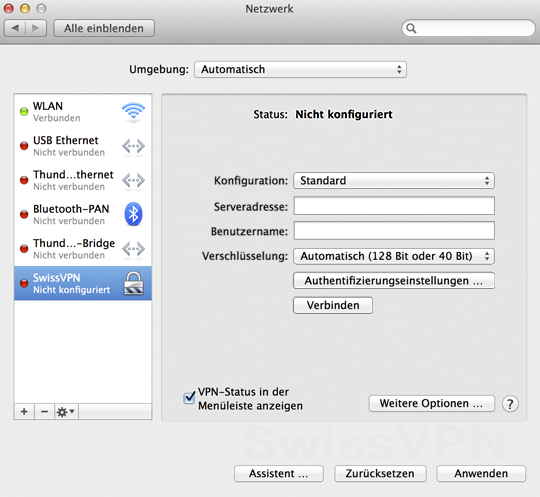Click the WLAN Wi-Fi signal icon

[x=133, y=112]
